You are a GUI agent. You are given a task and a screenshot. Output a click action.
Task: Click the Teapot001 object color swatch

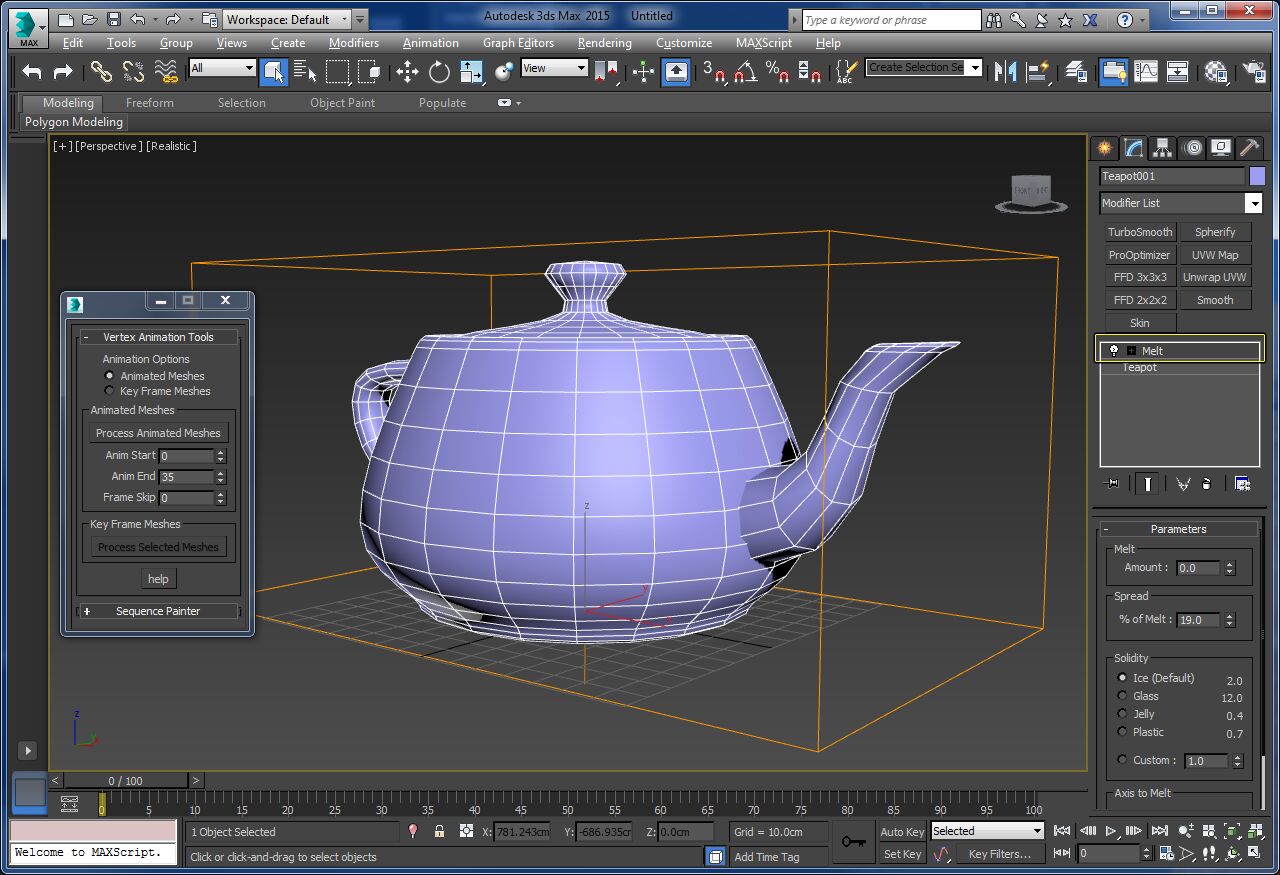1257,176
